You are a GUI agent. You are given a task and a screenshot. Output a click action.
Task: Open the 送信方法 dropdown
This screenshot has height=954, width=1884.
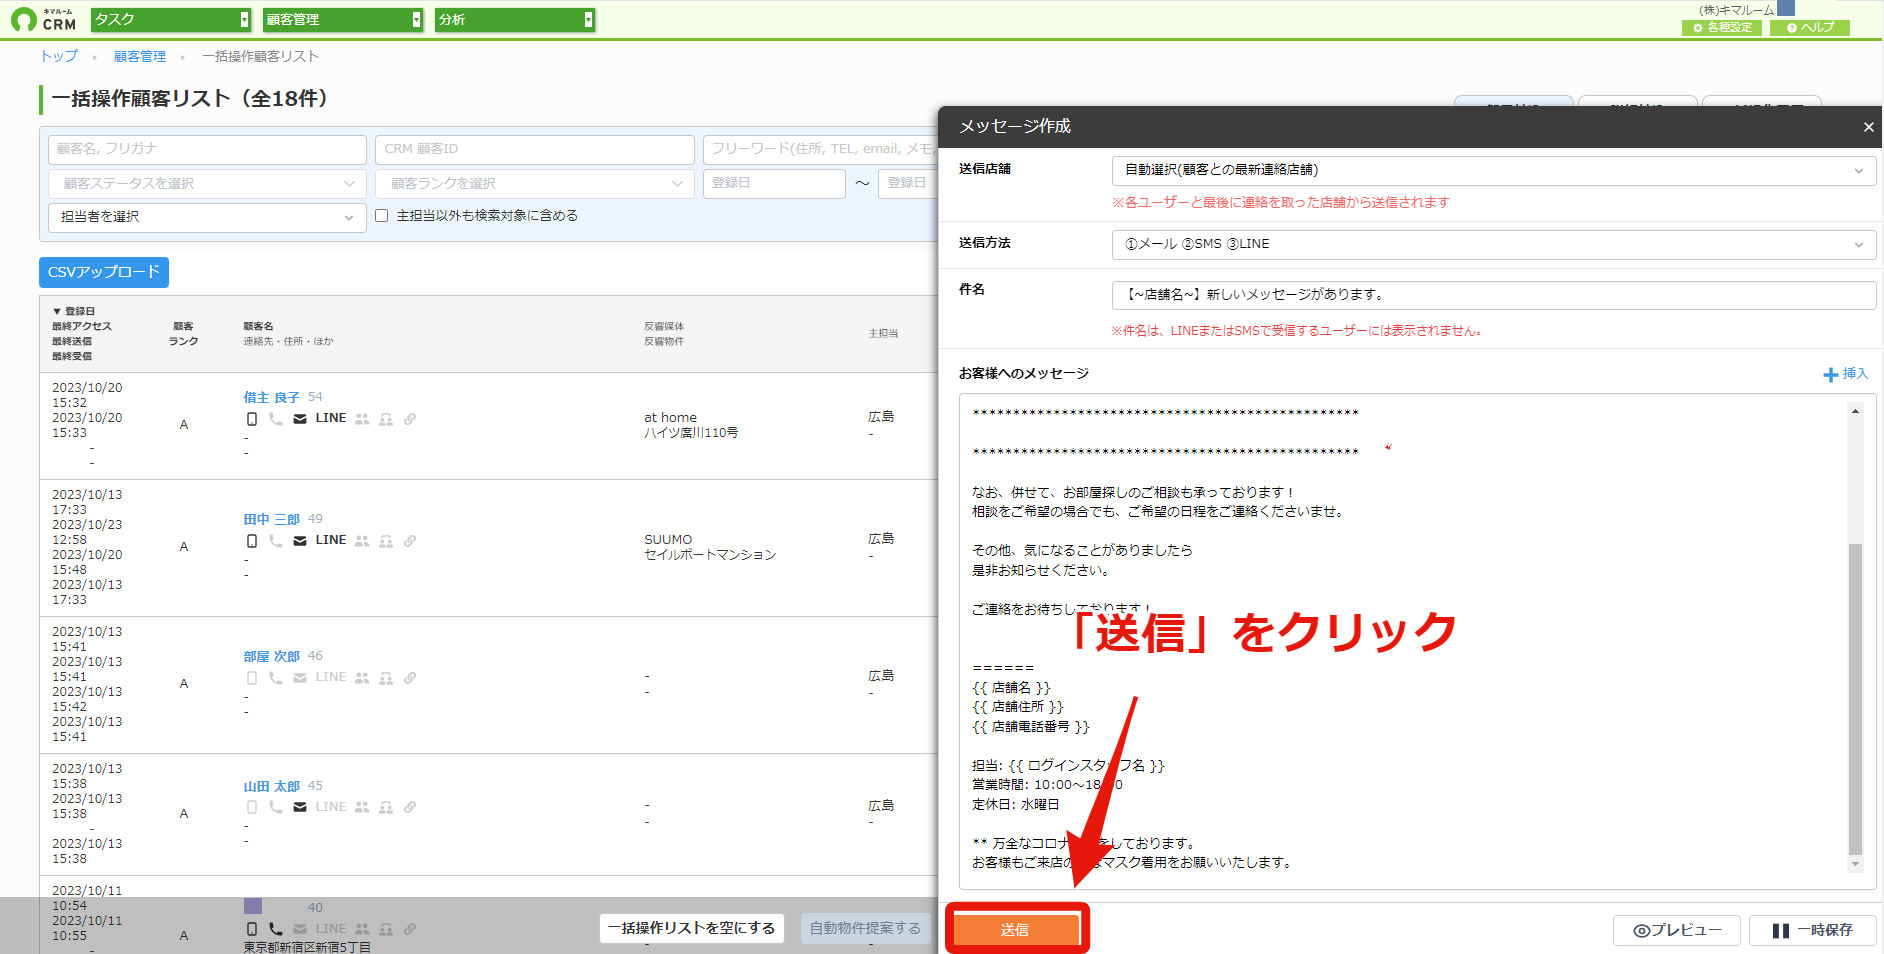pyautogui.click(x=1493, y=244)
